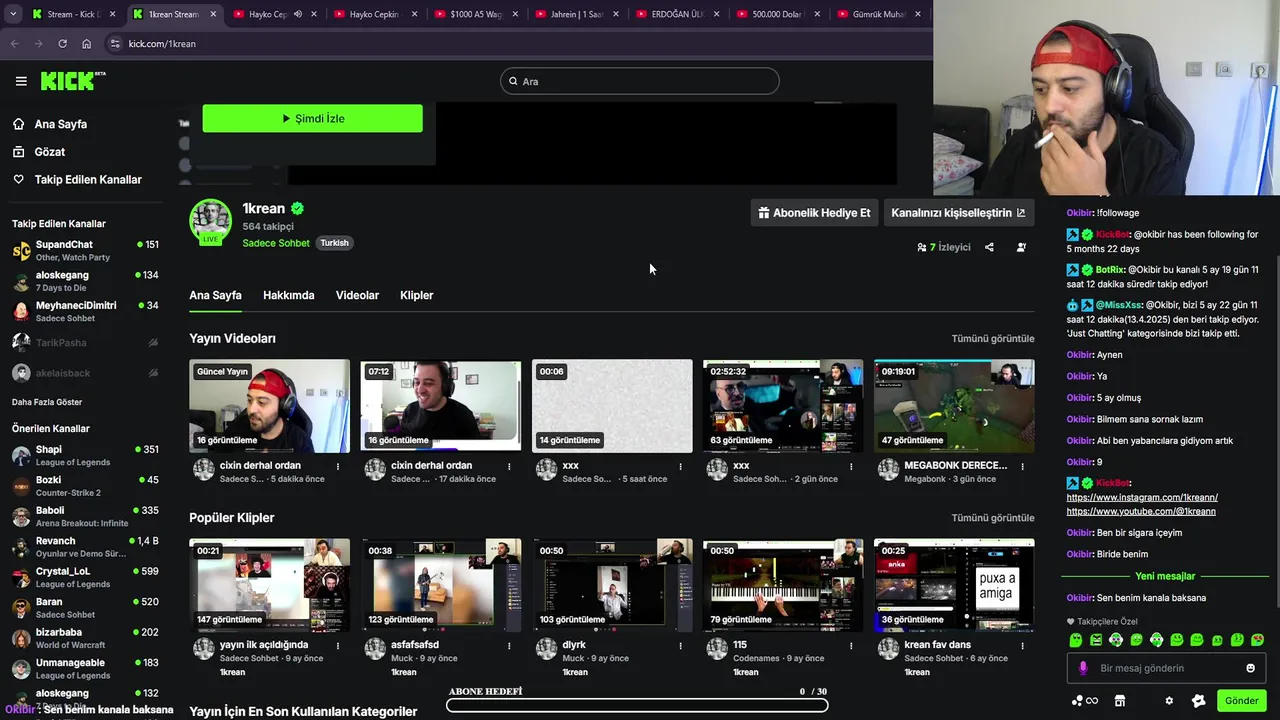Open the 07:12 video thumbnail

[x=441, y=405]
